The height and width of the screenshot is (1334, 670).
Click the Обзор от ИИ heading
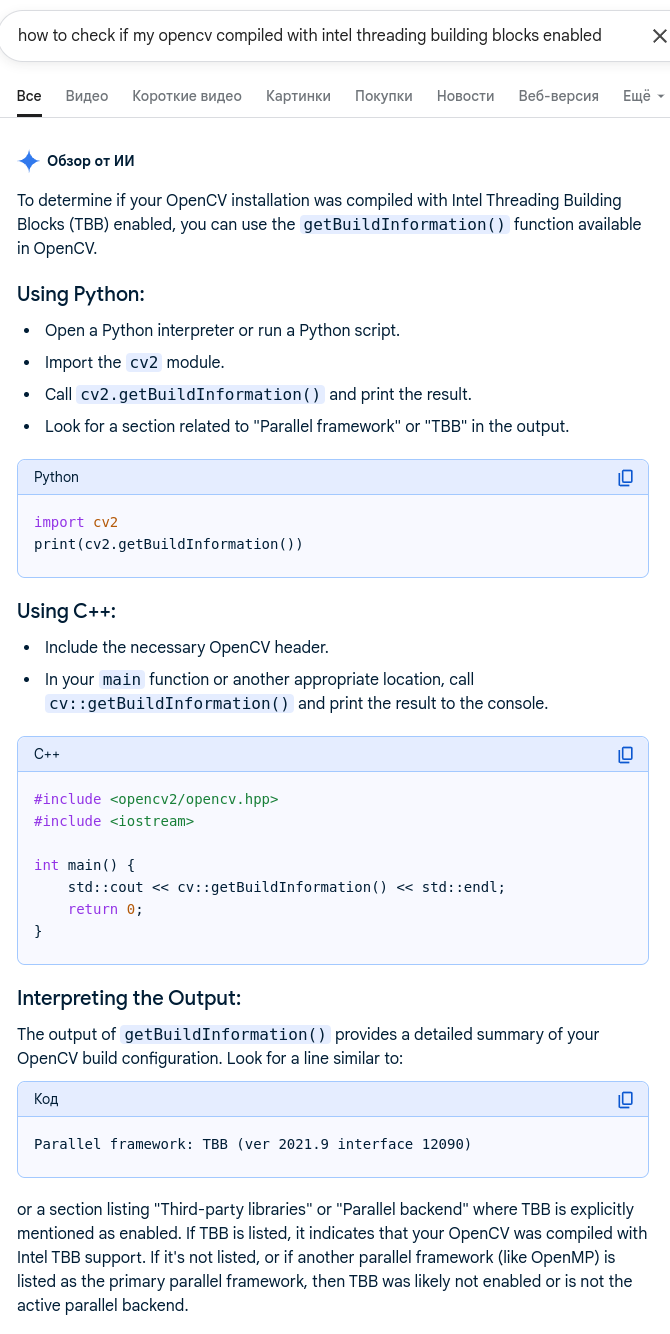tap(104, 161)
